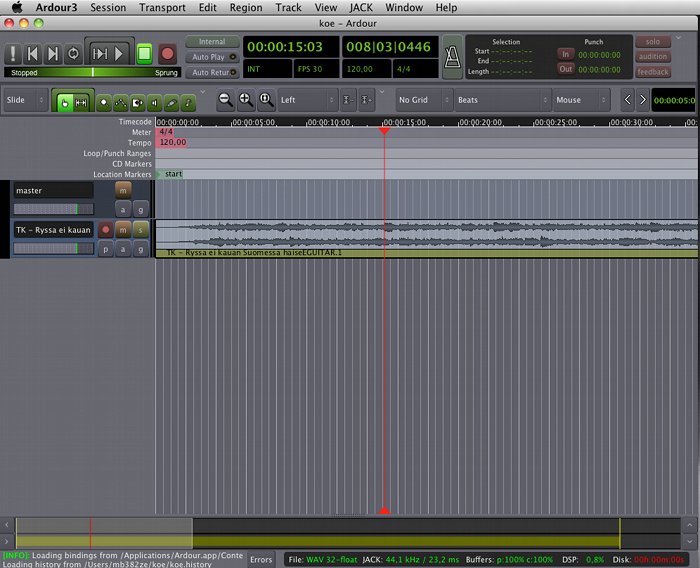The width and height of the screenshot is (700, 568).
Task: Click the feedback alert button
Action: 653,72
